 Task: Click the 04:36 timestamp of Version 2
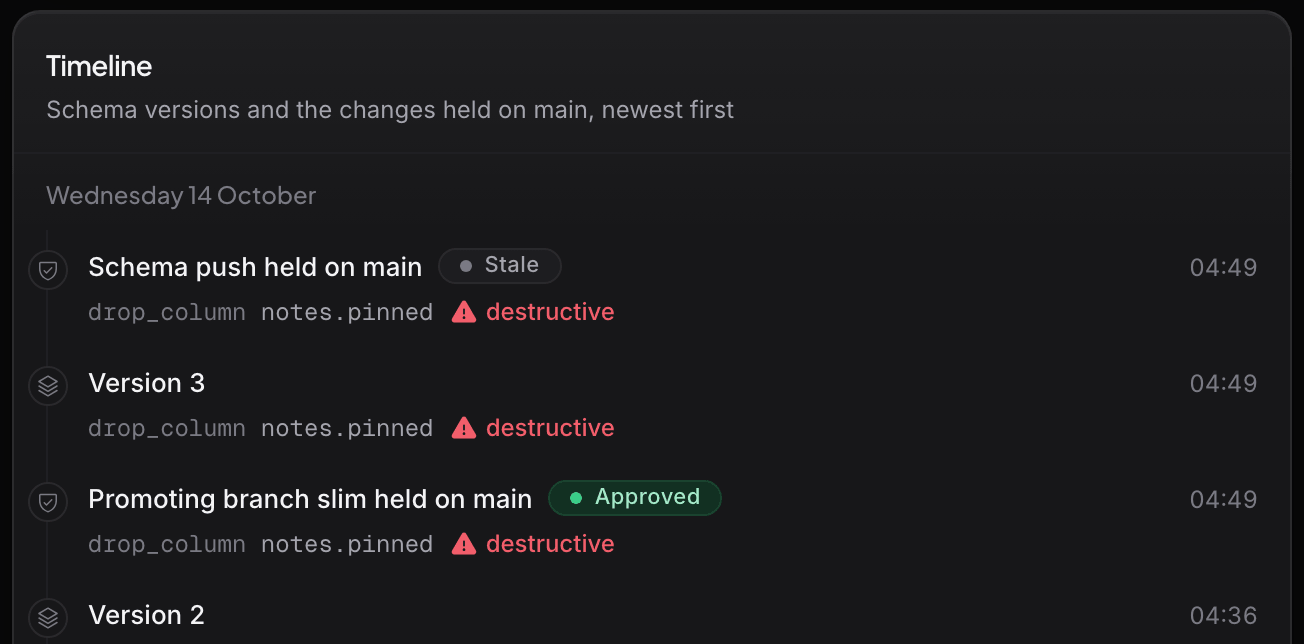coord(1223,615)
